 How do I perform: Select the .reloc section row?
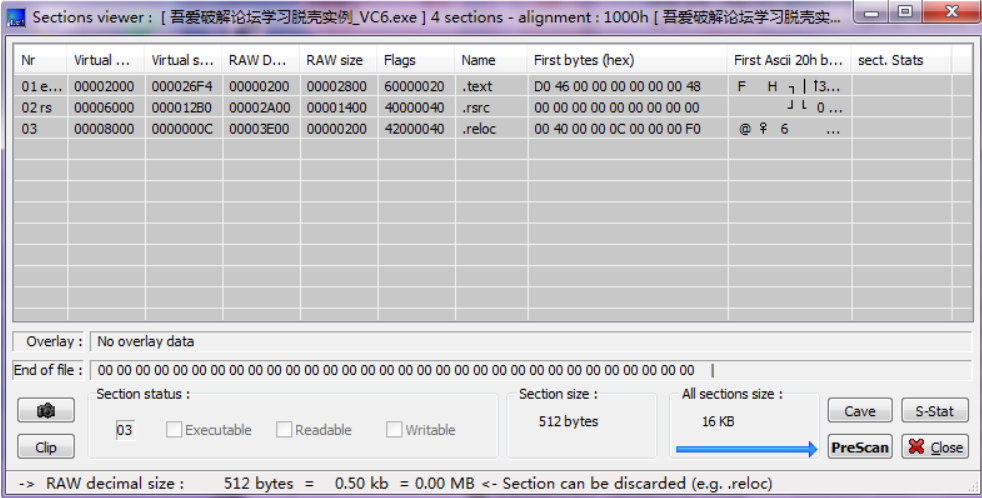click(478, 129)
